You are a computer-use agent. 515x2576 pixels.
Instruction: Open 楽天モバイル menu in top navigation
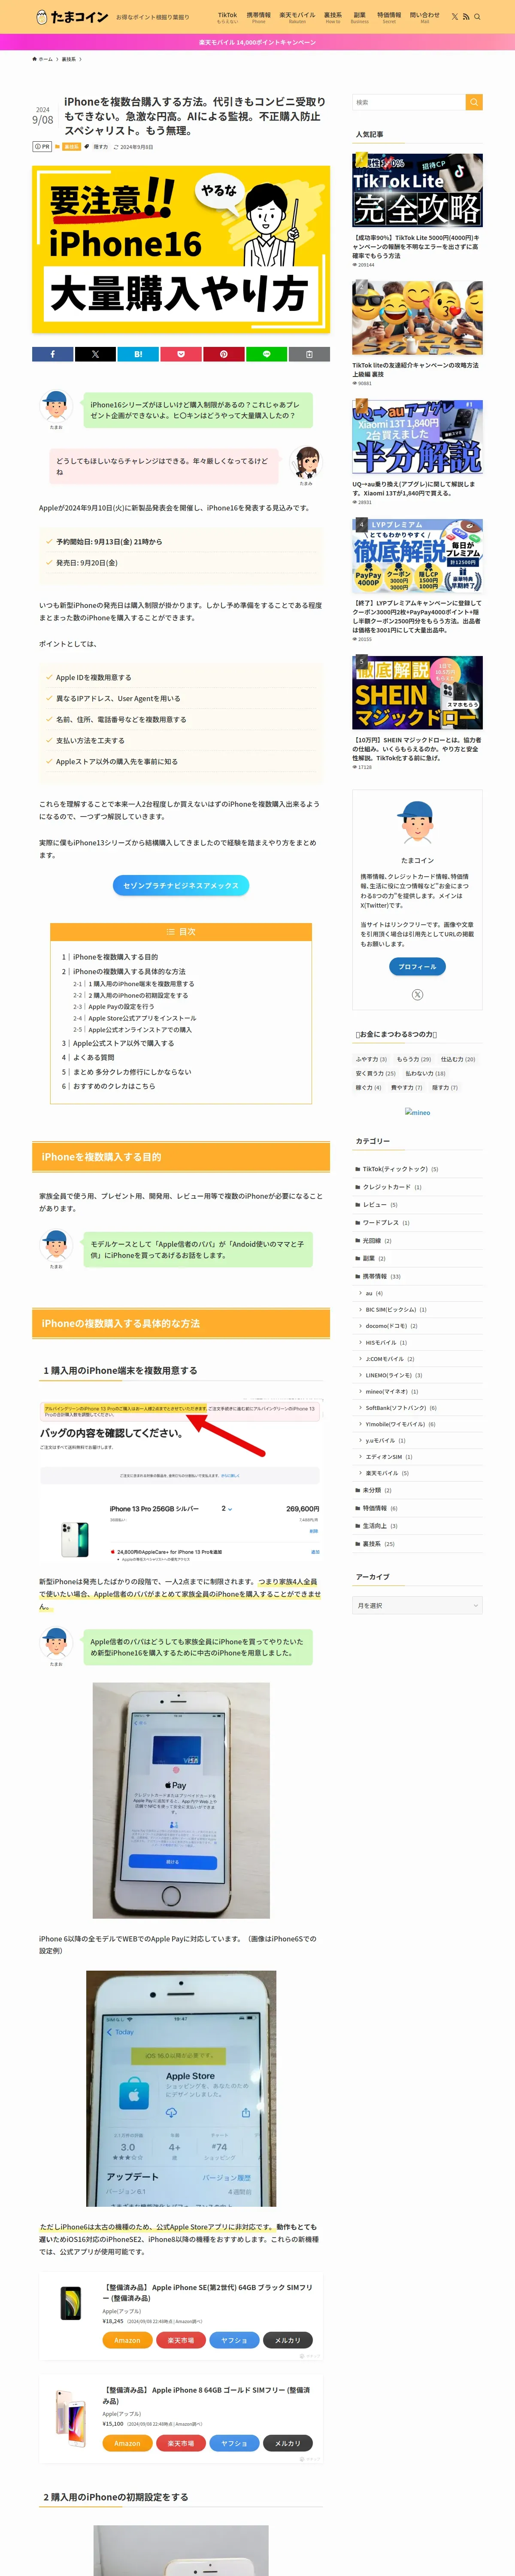click(297, 17)
